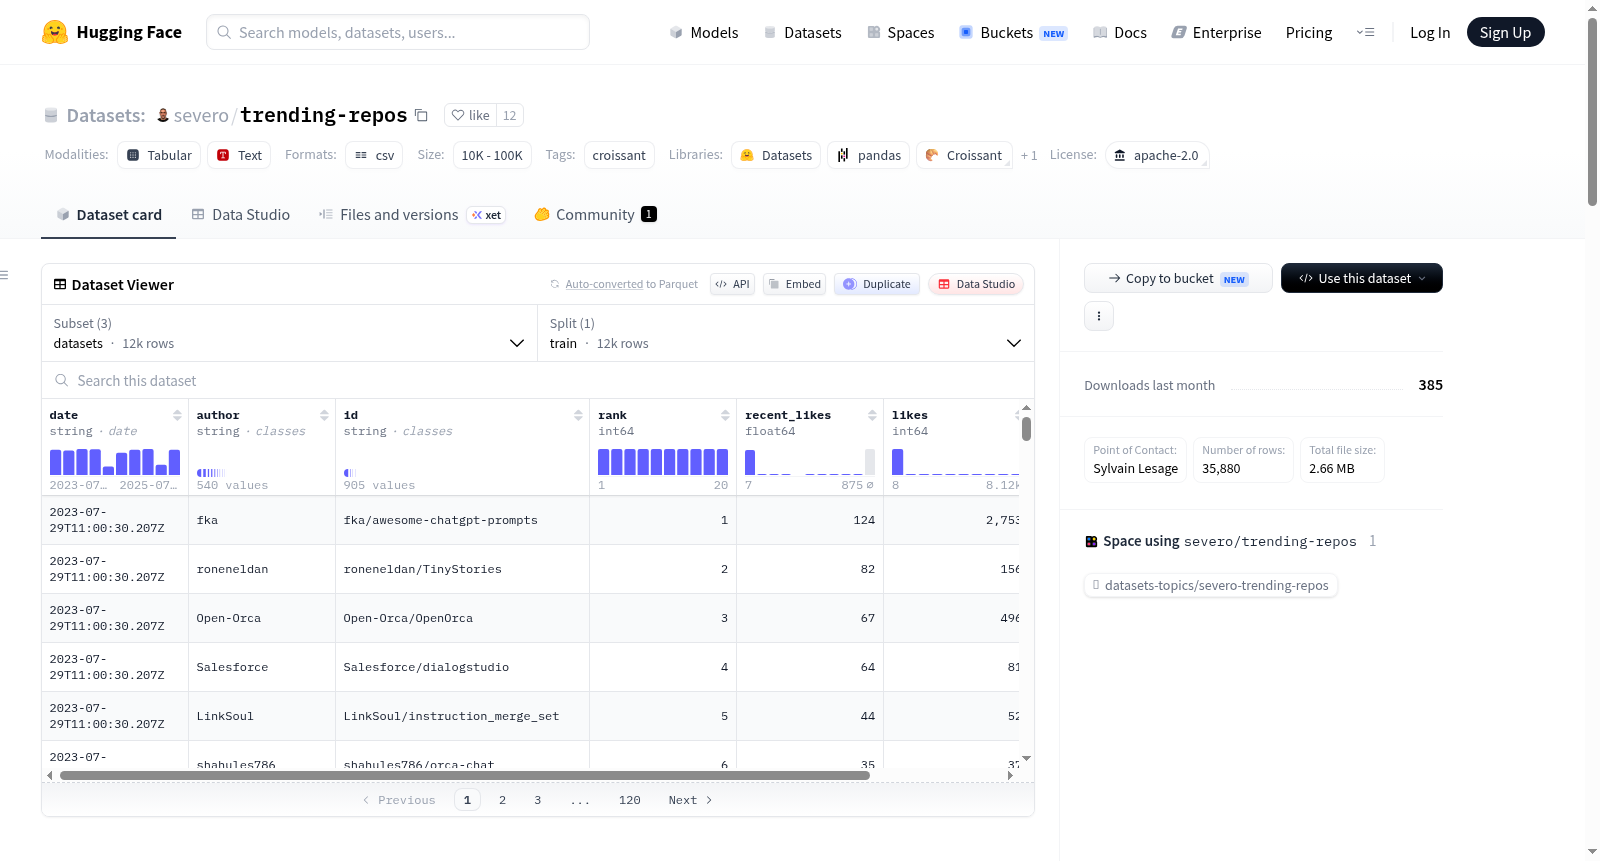Sort the rank column
The image size is (1600, 861).
[x=725, y=415]
